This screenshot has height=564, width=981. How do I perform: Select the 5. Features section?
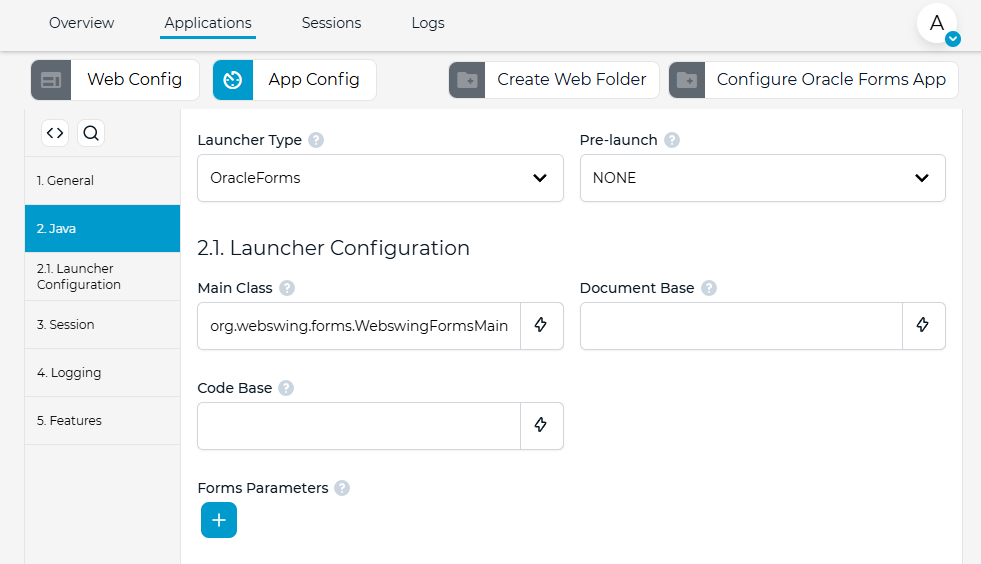pos(103,421)
